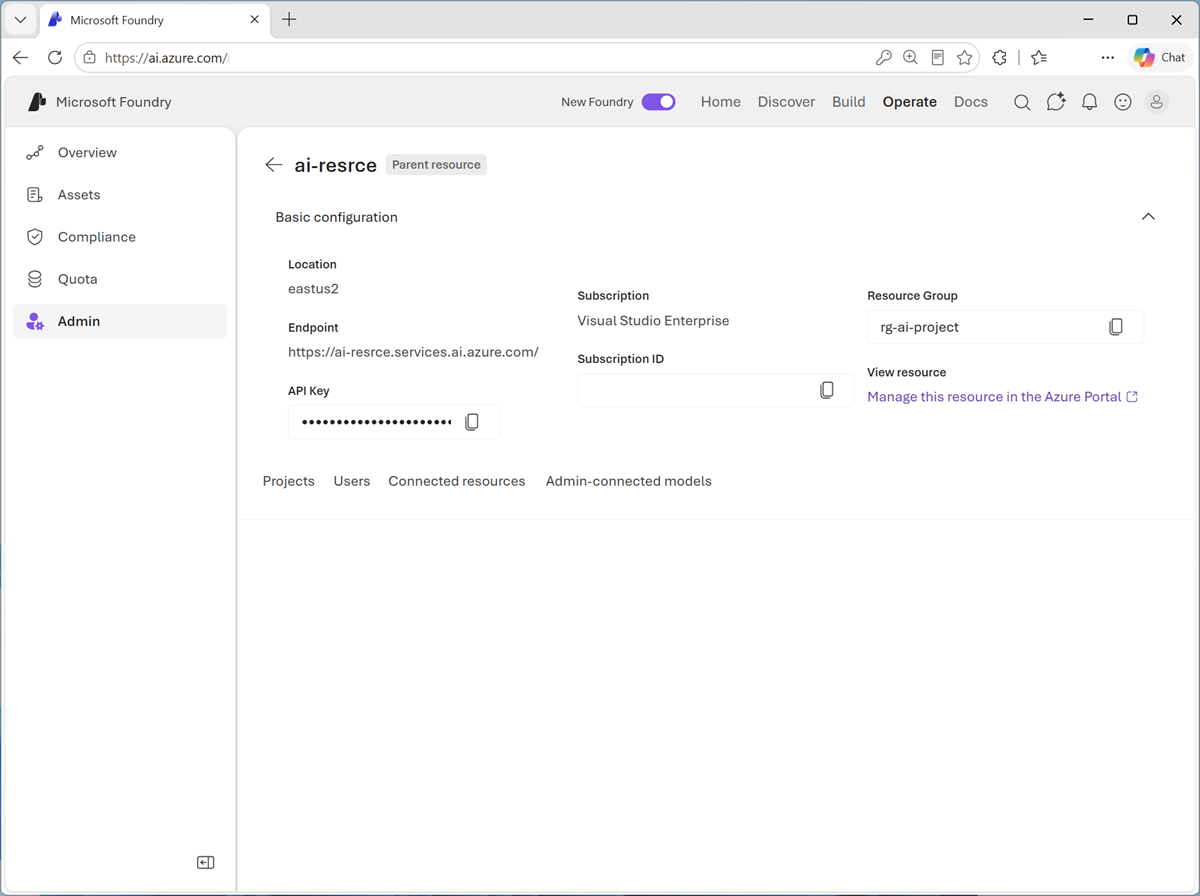The image size is (1200, 896).
Task: Open the feedback chat icon in header
Action: (x=1056, y=102)
